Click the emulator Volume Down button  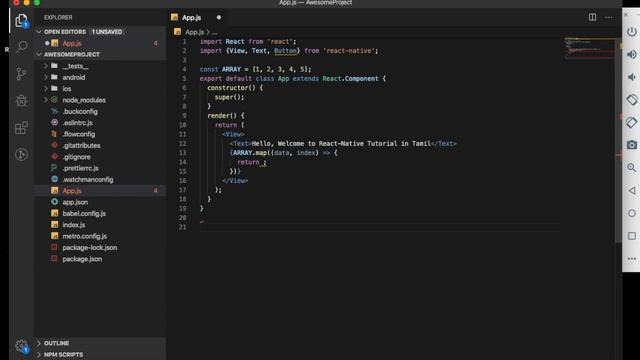tap(631, 77)
